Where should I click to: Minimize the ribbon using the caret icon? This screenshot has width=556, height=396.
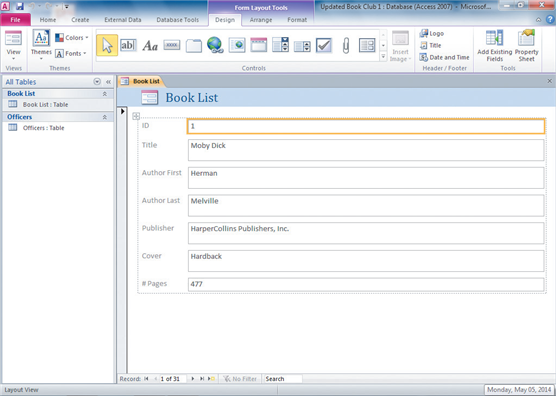point(539,20)
